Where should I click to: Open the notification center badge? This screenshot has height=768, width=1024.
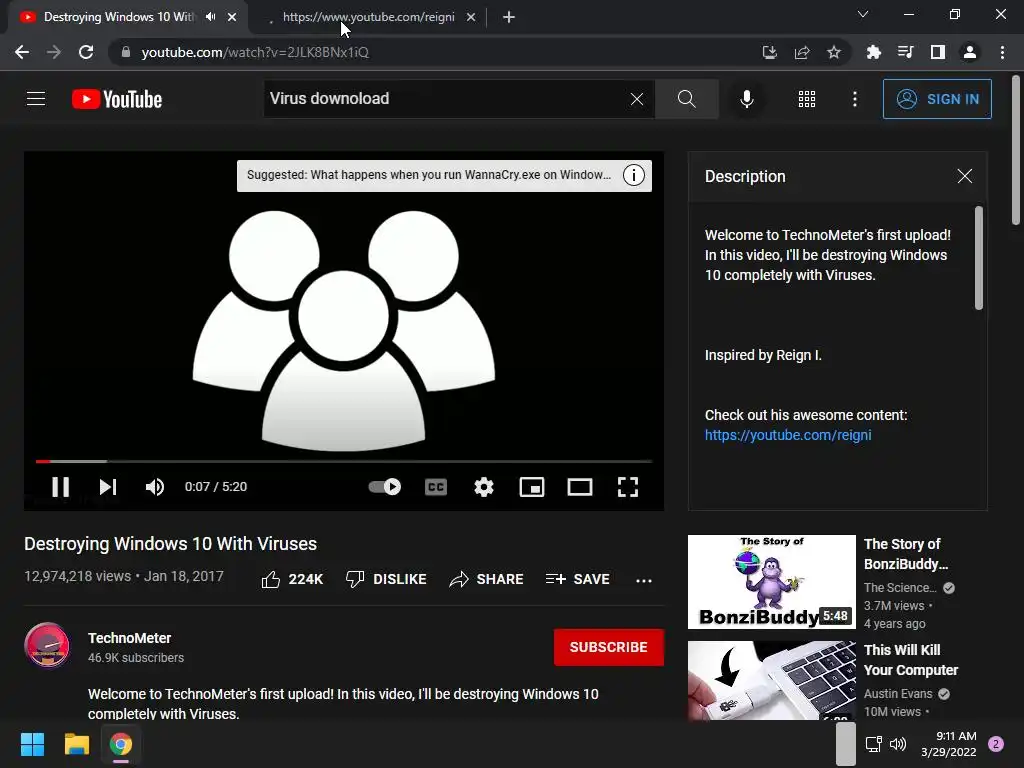pos(996,744)
